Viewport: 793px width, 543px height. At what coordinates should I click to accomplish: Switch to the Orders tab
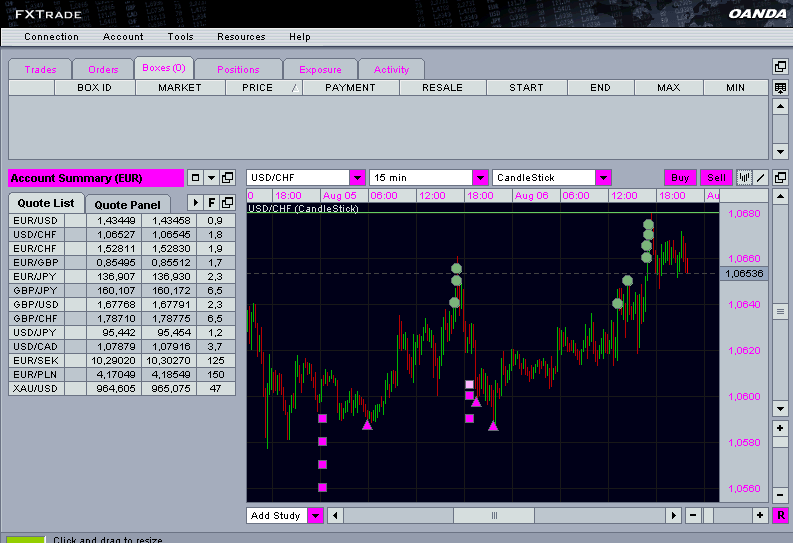coord(103,69)
